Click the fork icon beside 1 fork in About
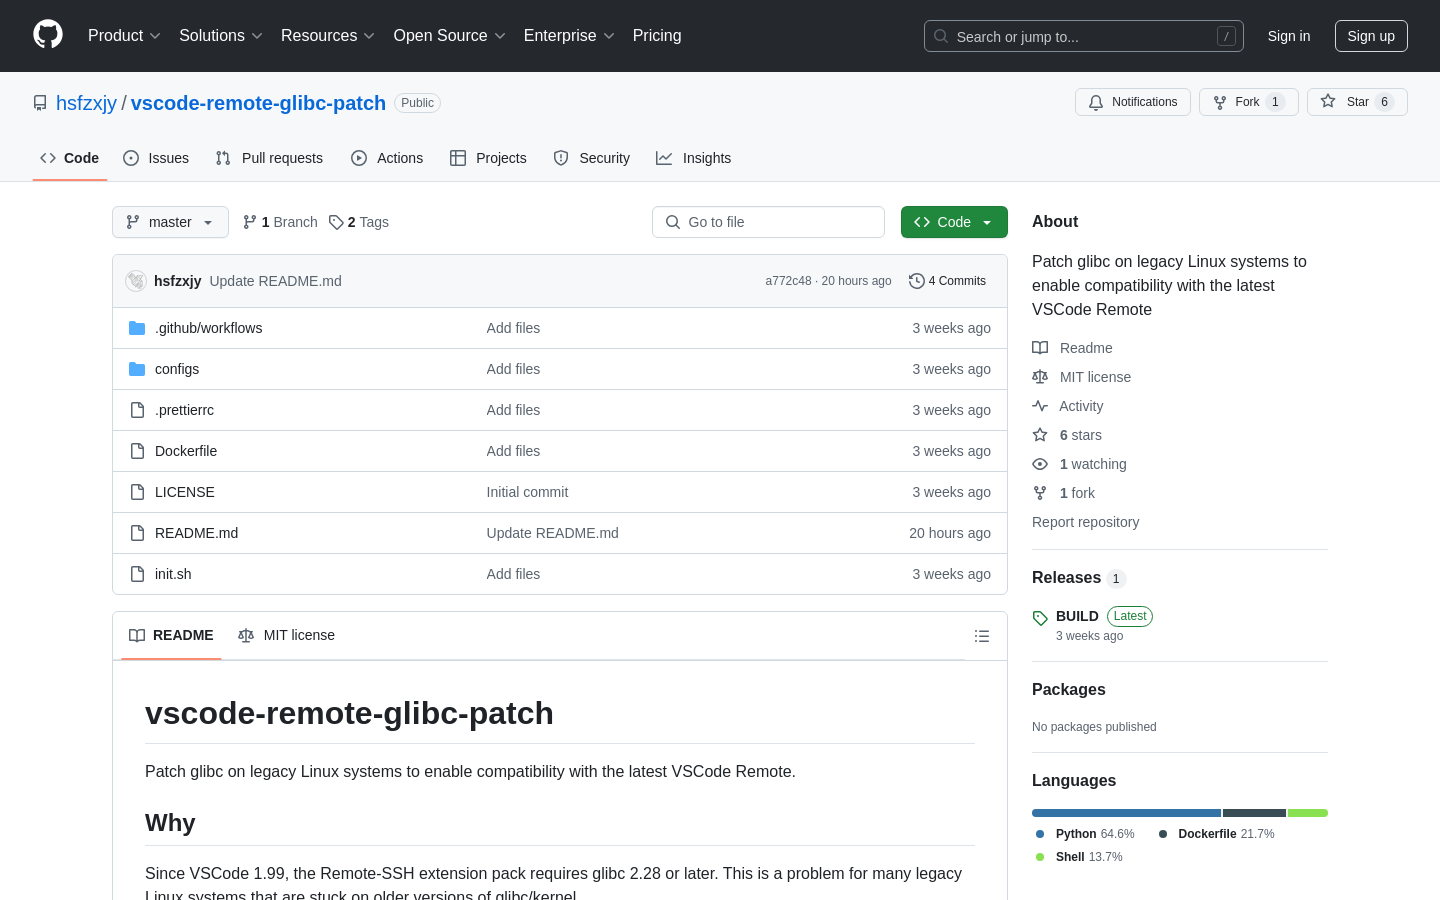This screenshot has height=900, width=1440. click(x=1040, y=493)
